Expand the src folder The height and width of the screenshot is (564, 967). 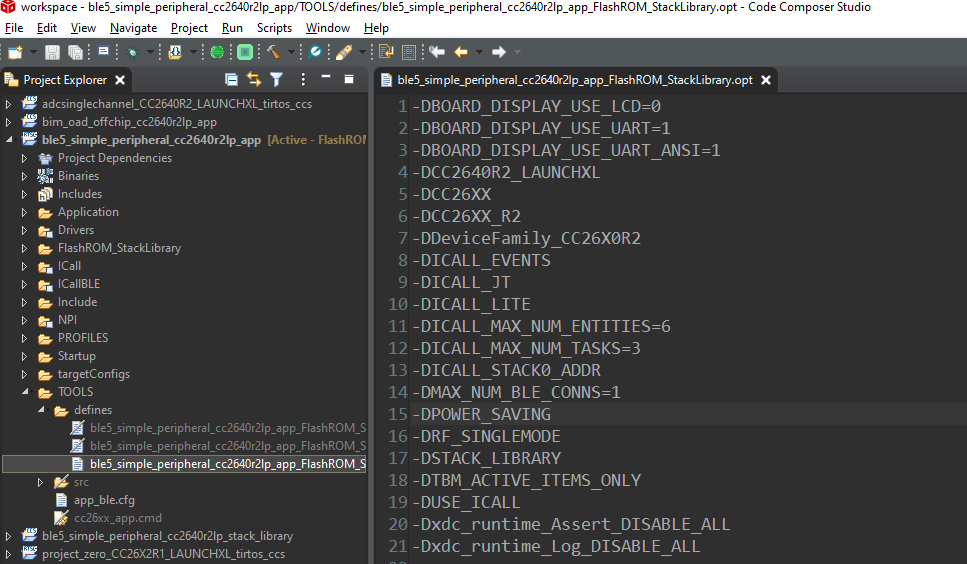(40, 482)
